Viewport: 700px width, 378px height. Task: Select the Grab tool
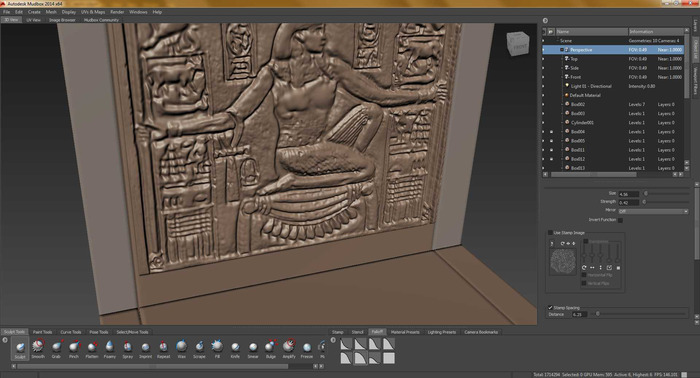point(56,349)
